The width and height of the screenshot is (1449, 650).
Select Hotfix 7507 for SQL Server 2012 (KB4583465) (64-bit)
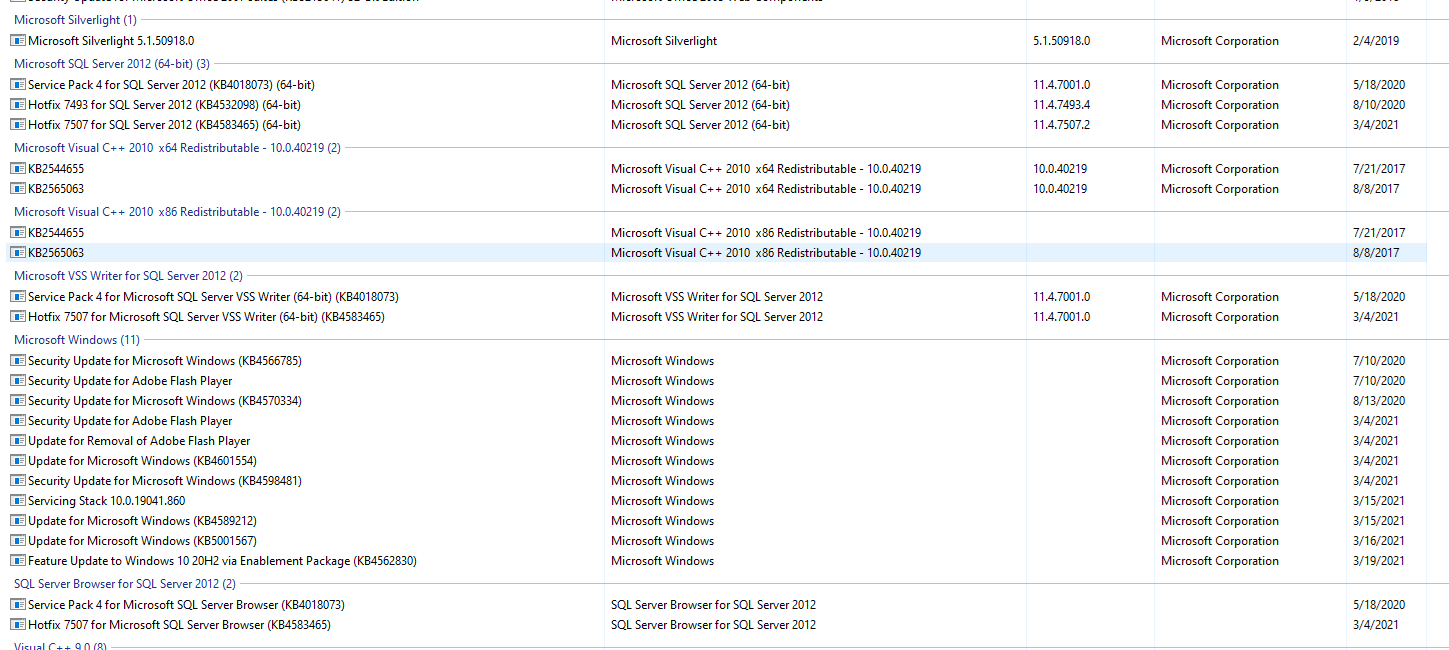(x=164, y=125)
